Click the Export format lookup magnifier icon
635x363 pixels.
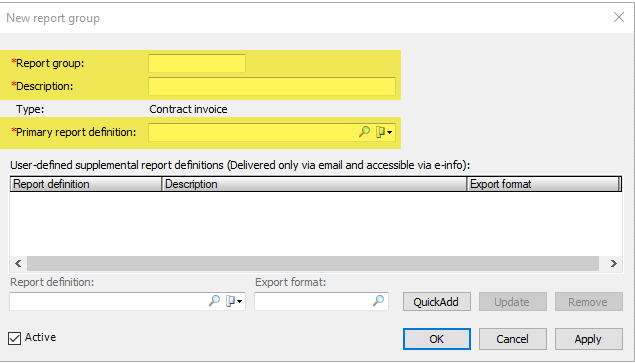pos(378,301)
